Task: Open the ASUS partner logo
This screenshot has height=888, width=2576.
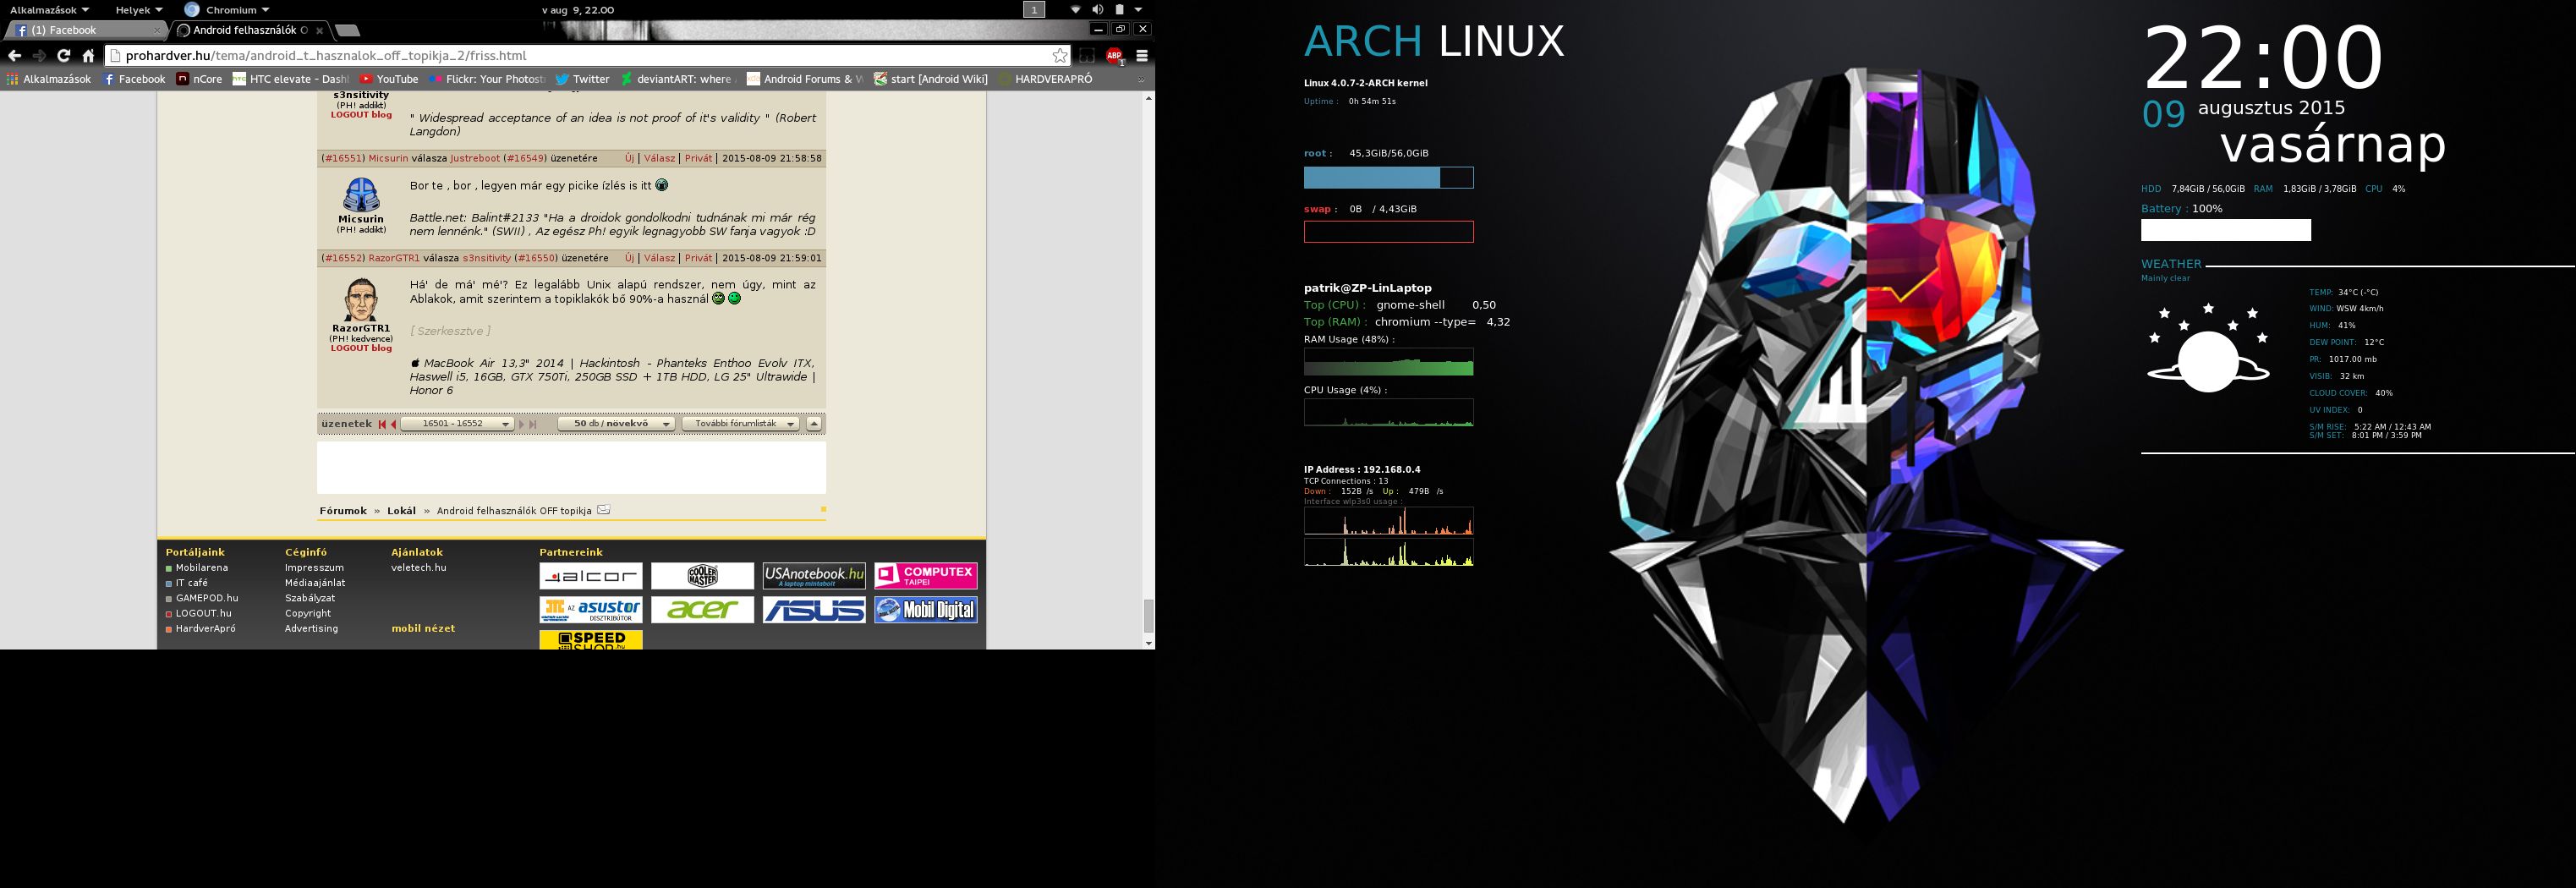Action: pos(814,610)
